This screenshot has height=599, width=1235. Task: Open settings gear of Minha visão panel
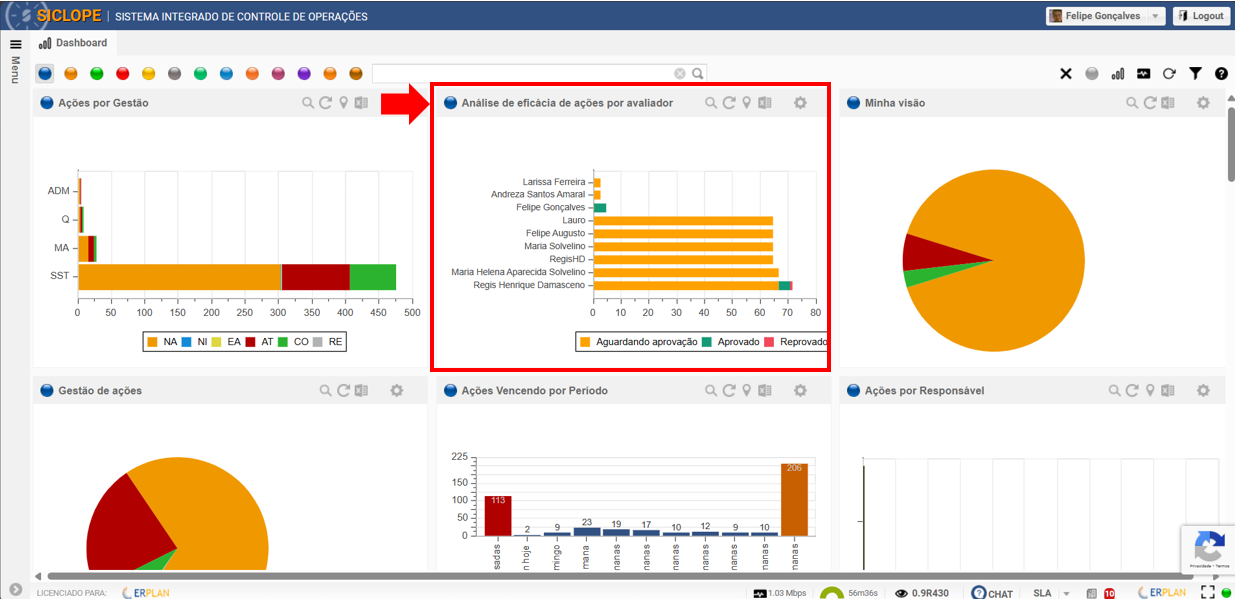[1203, 103]
